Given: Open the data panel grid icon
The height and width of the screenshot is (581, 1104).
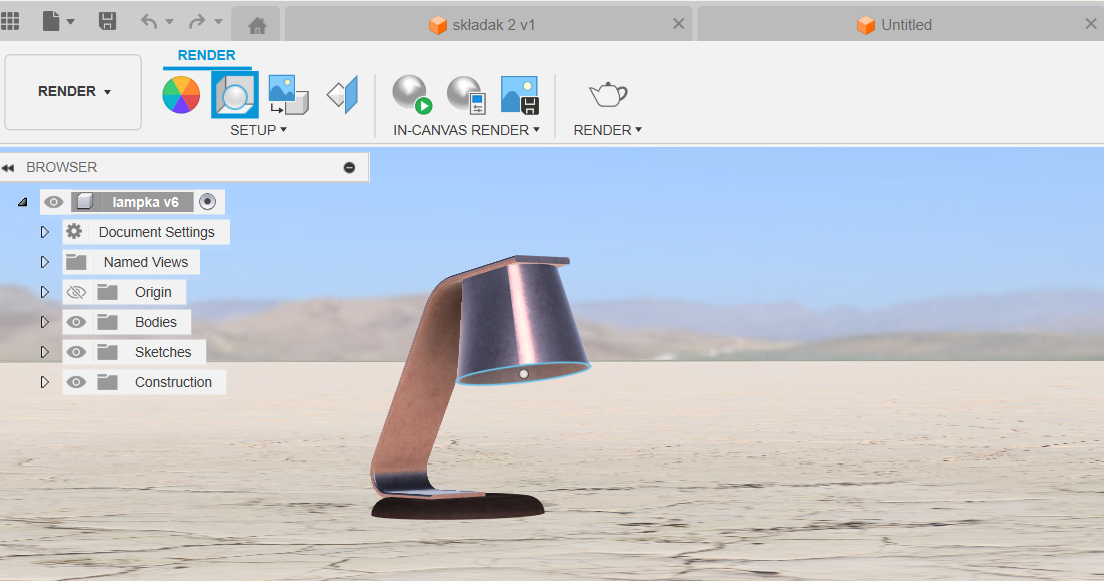Looking at the screenshot, I should 10,21.
